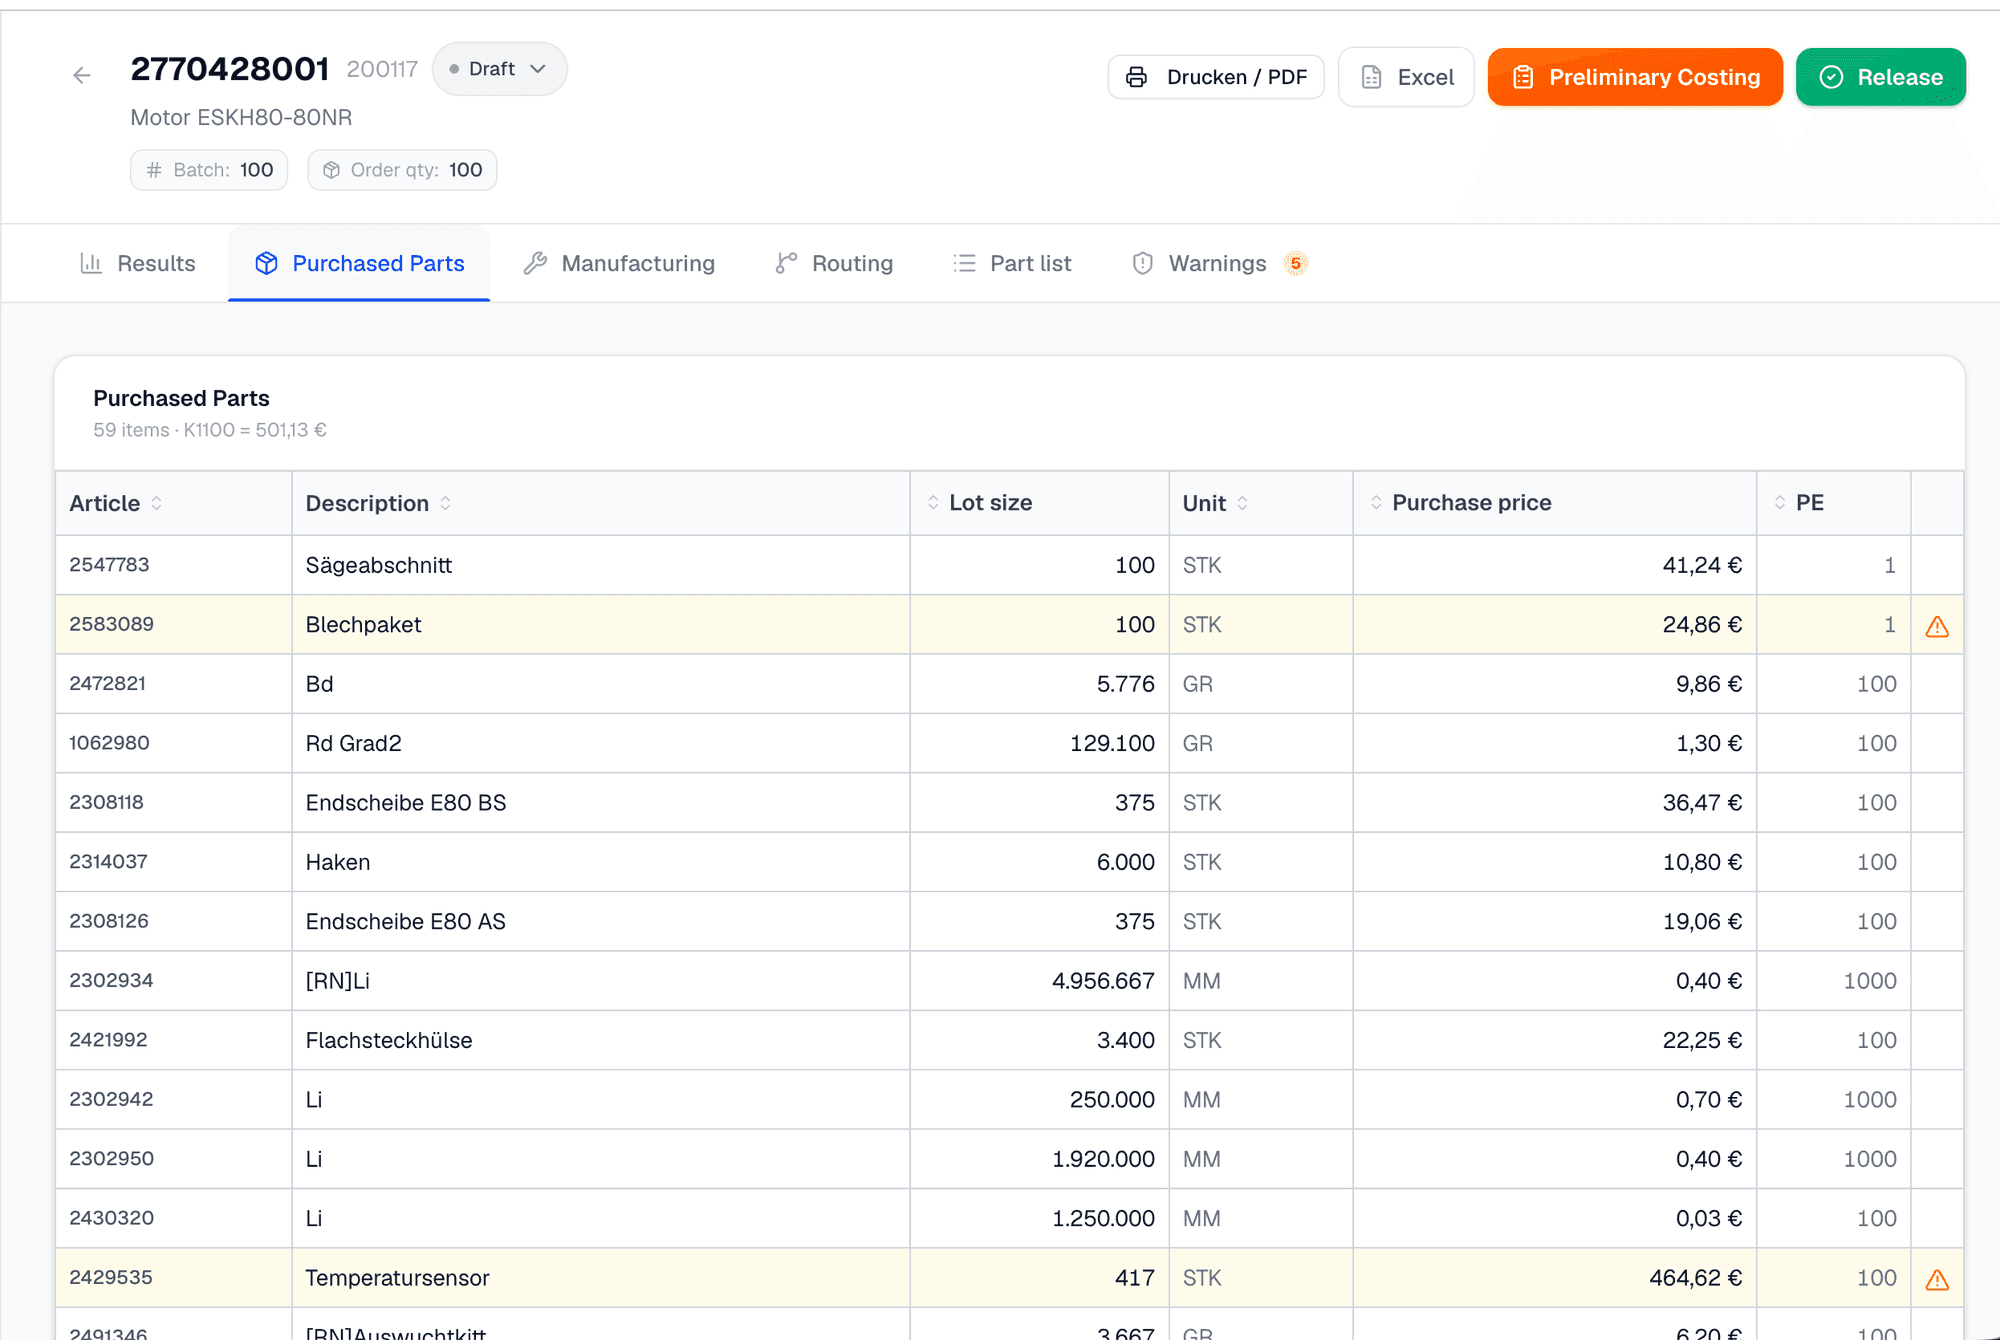Select the Batch: 100 chip
Image resolution: width=2000 pixels, height=1340 pixels.
[209, 170]
